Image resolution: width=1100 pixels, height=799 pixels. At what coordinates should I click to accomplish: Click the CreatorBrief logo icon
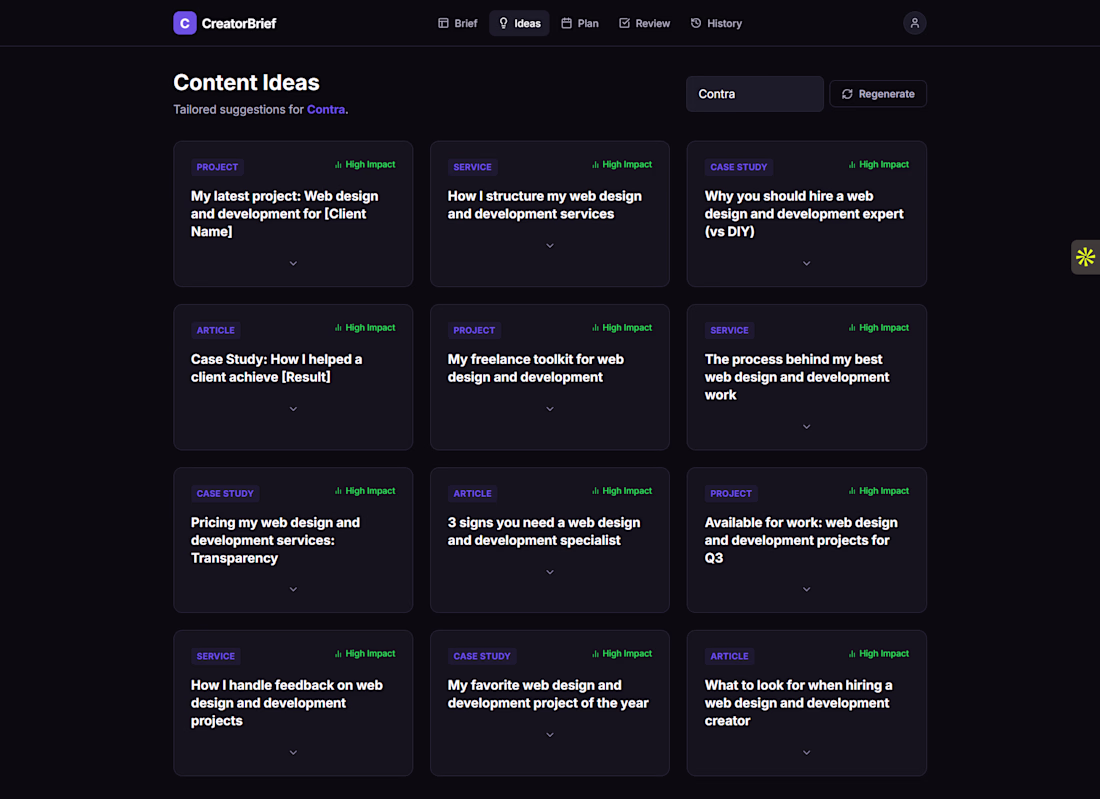point(185,23)
